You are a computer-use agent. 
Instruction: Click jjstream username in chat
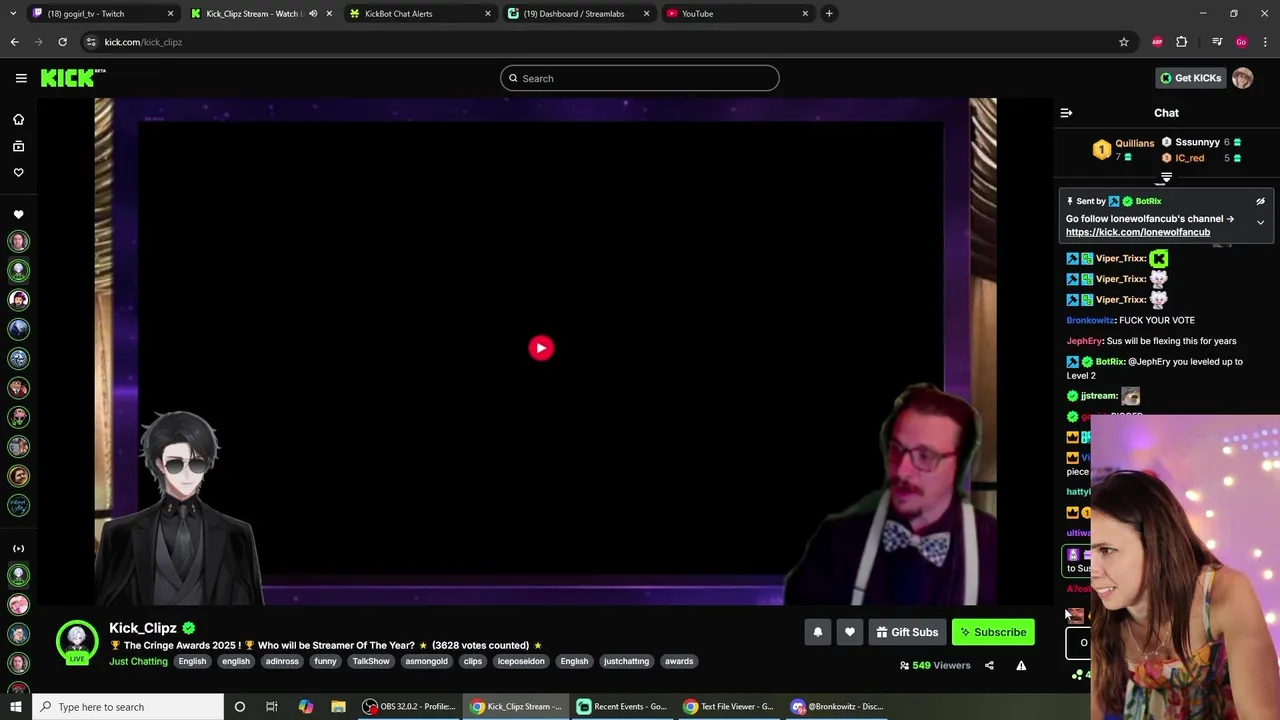coord(1099,396)
